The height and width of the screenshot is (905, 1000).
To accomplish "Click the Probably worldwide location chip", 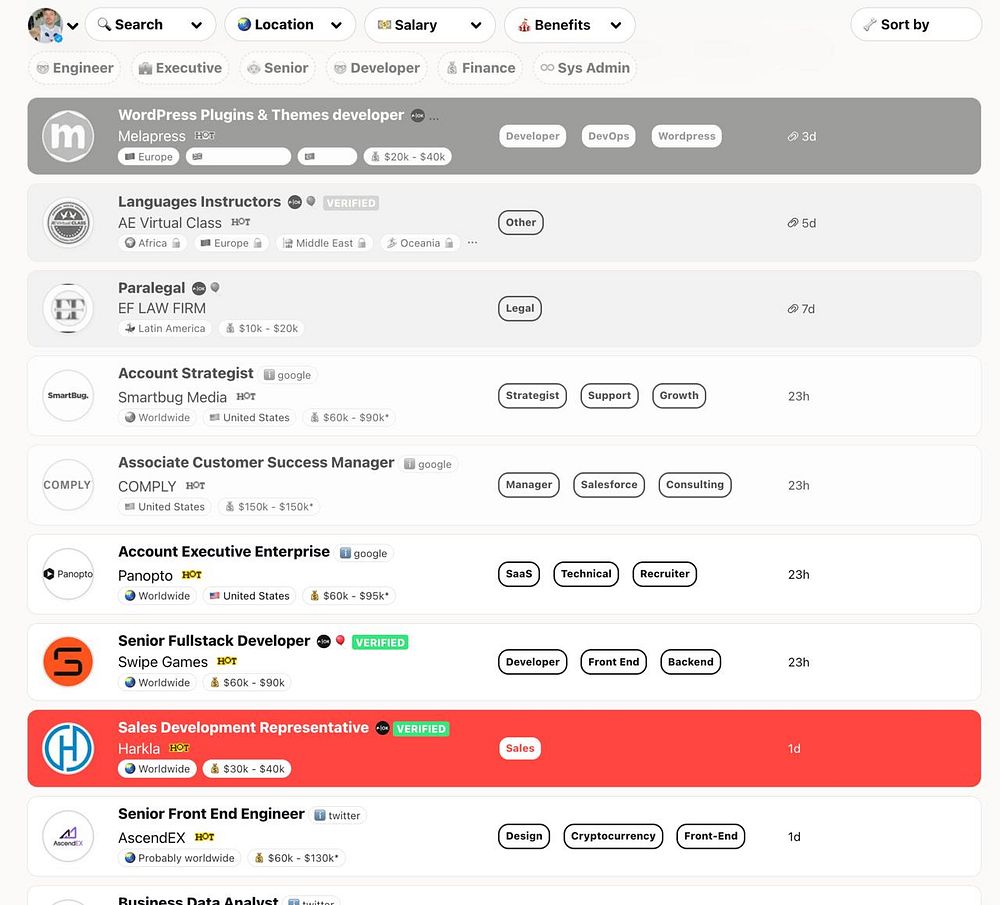I will click(179, 858).
